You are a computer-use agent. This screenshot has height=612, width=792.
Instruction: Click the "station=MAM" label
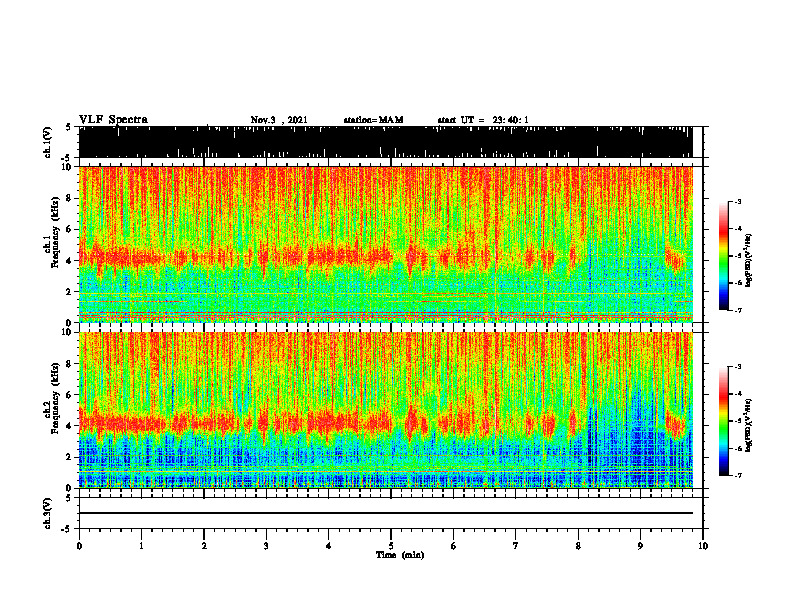373,120
